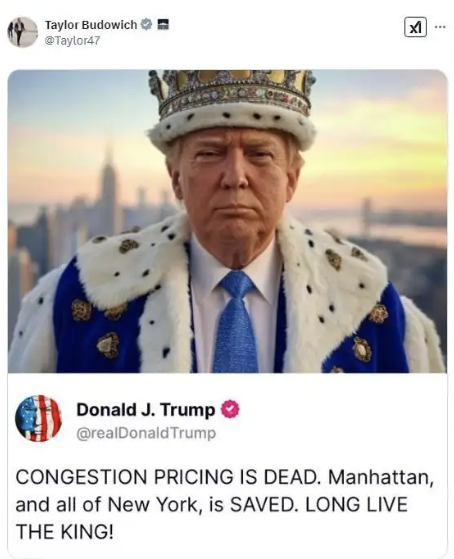This screenshot has width=454, height=559.
Task: Click the blue necktie in the image
Action: (236, 322)
